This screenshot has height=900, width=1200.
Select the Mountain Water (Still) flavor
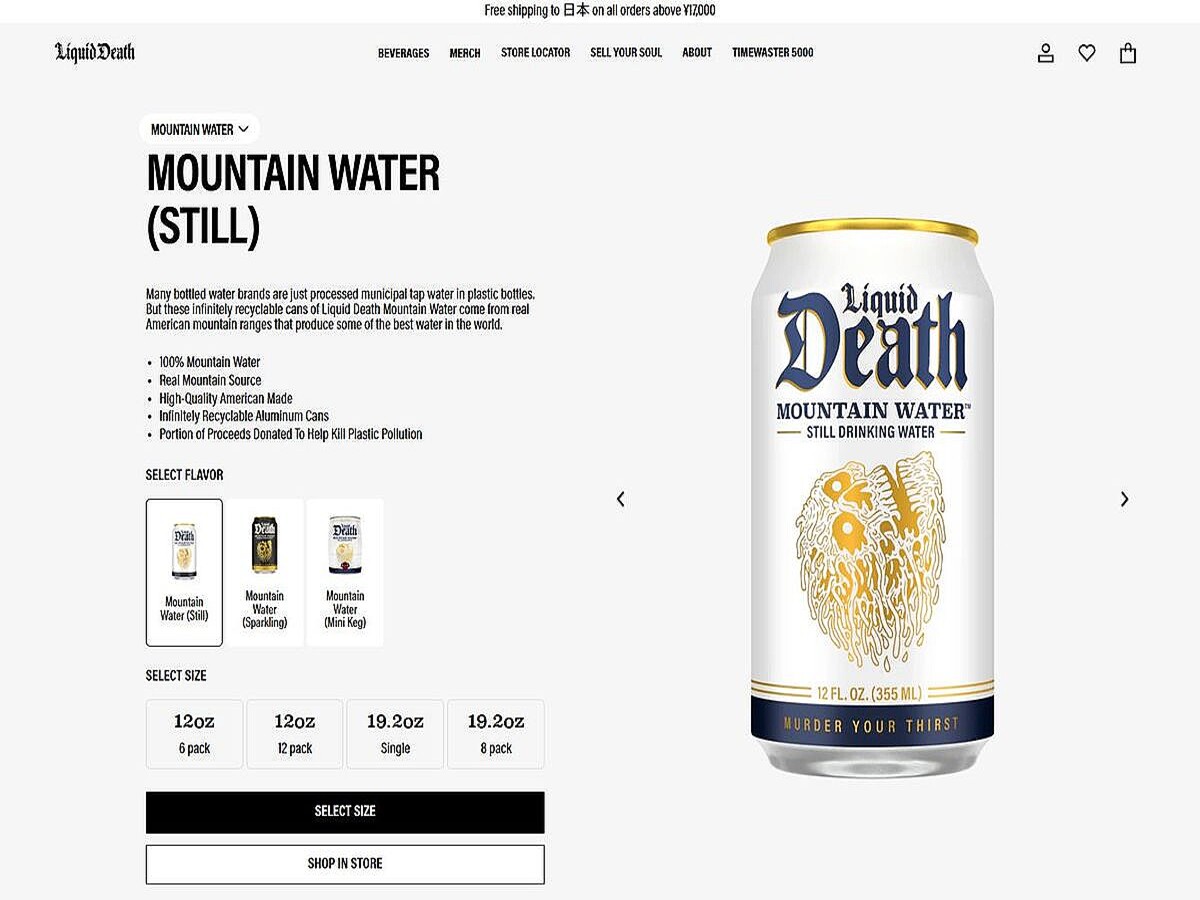point(184,572)
